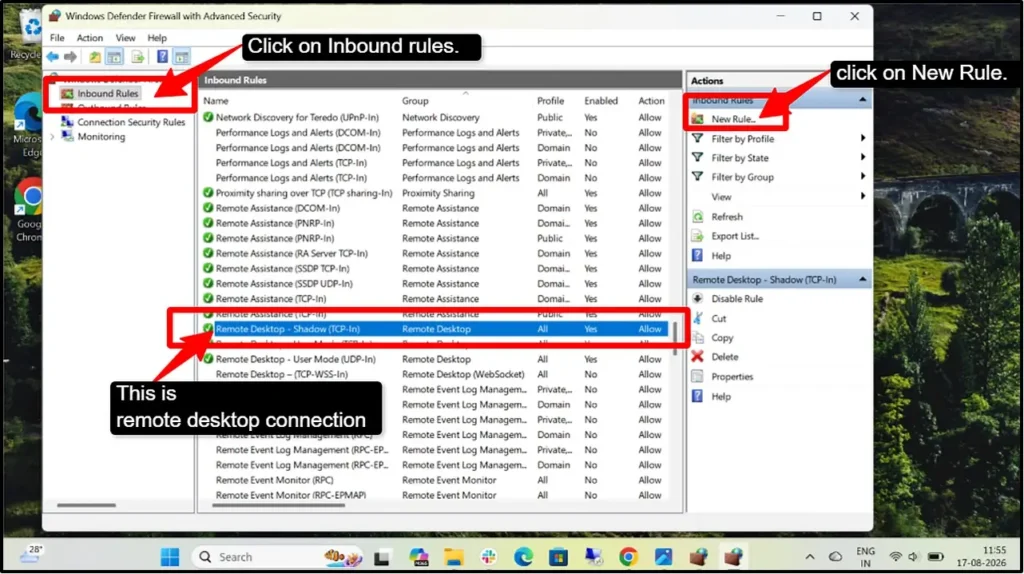Open the File menu
1024x574 pixels.
click(57, 38)
